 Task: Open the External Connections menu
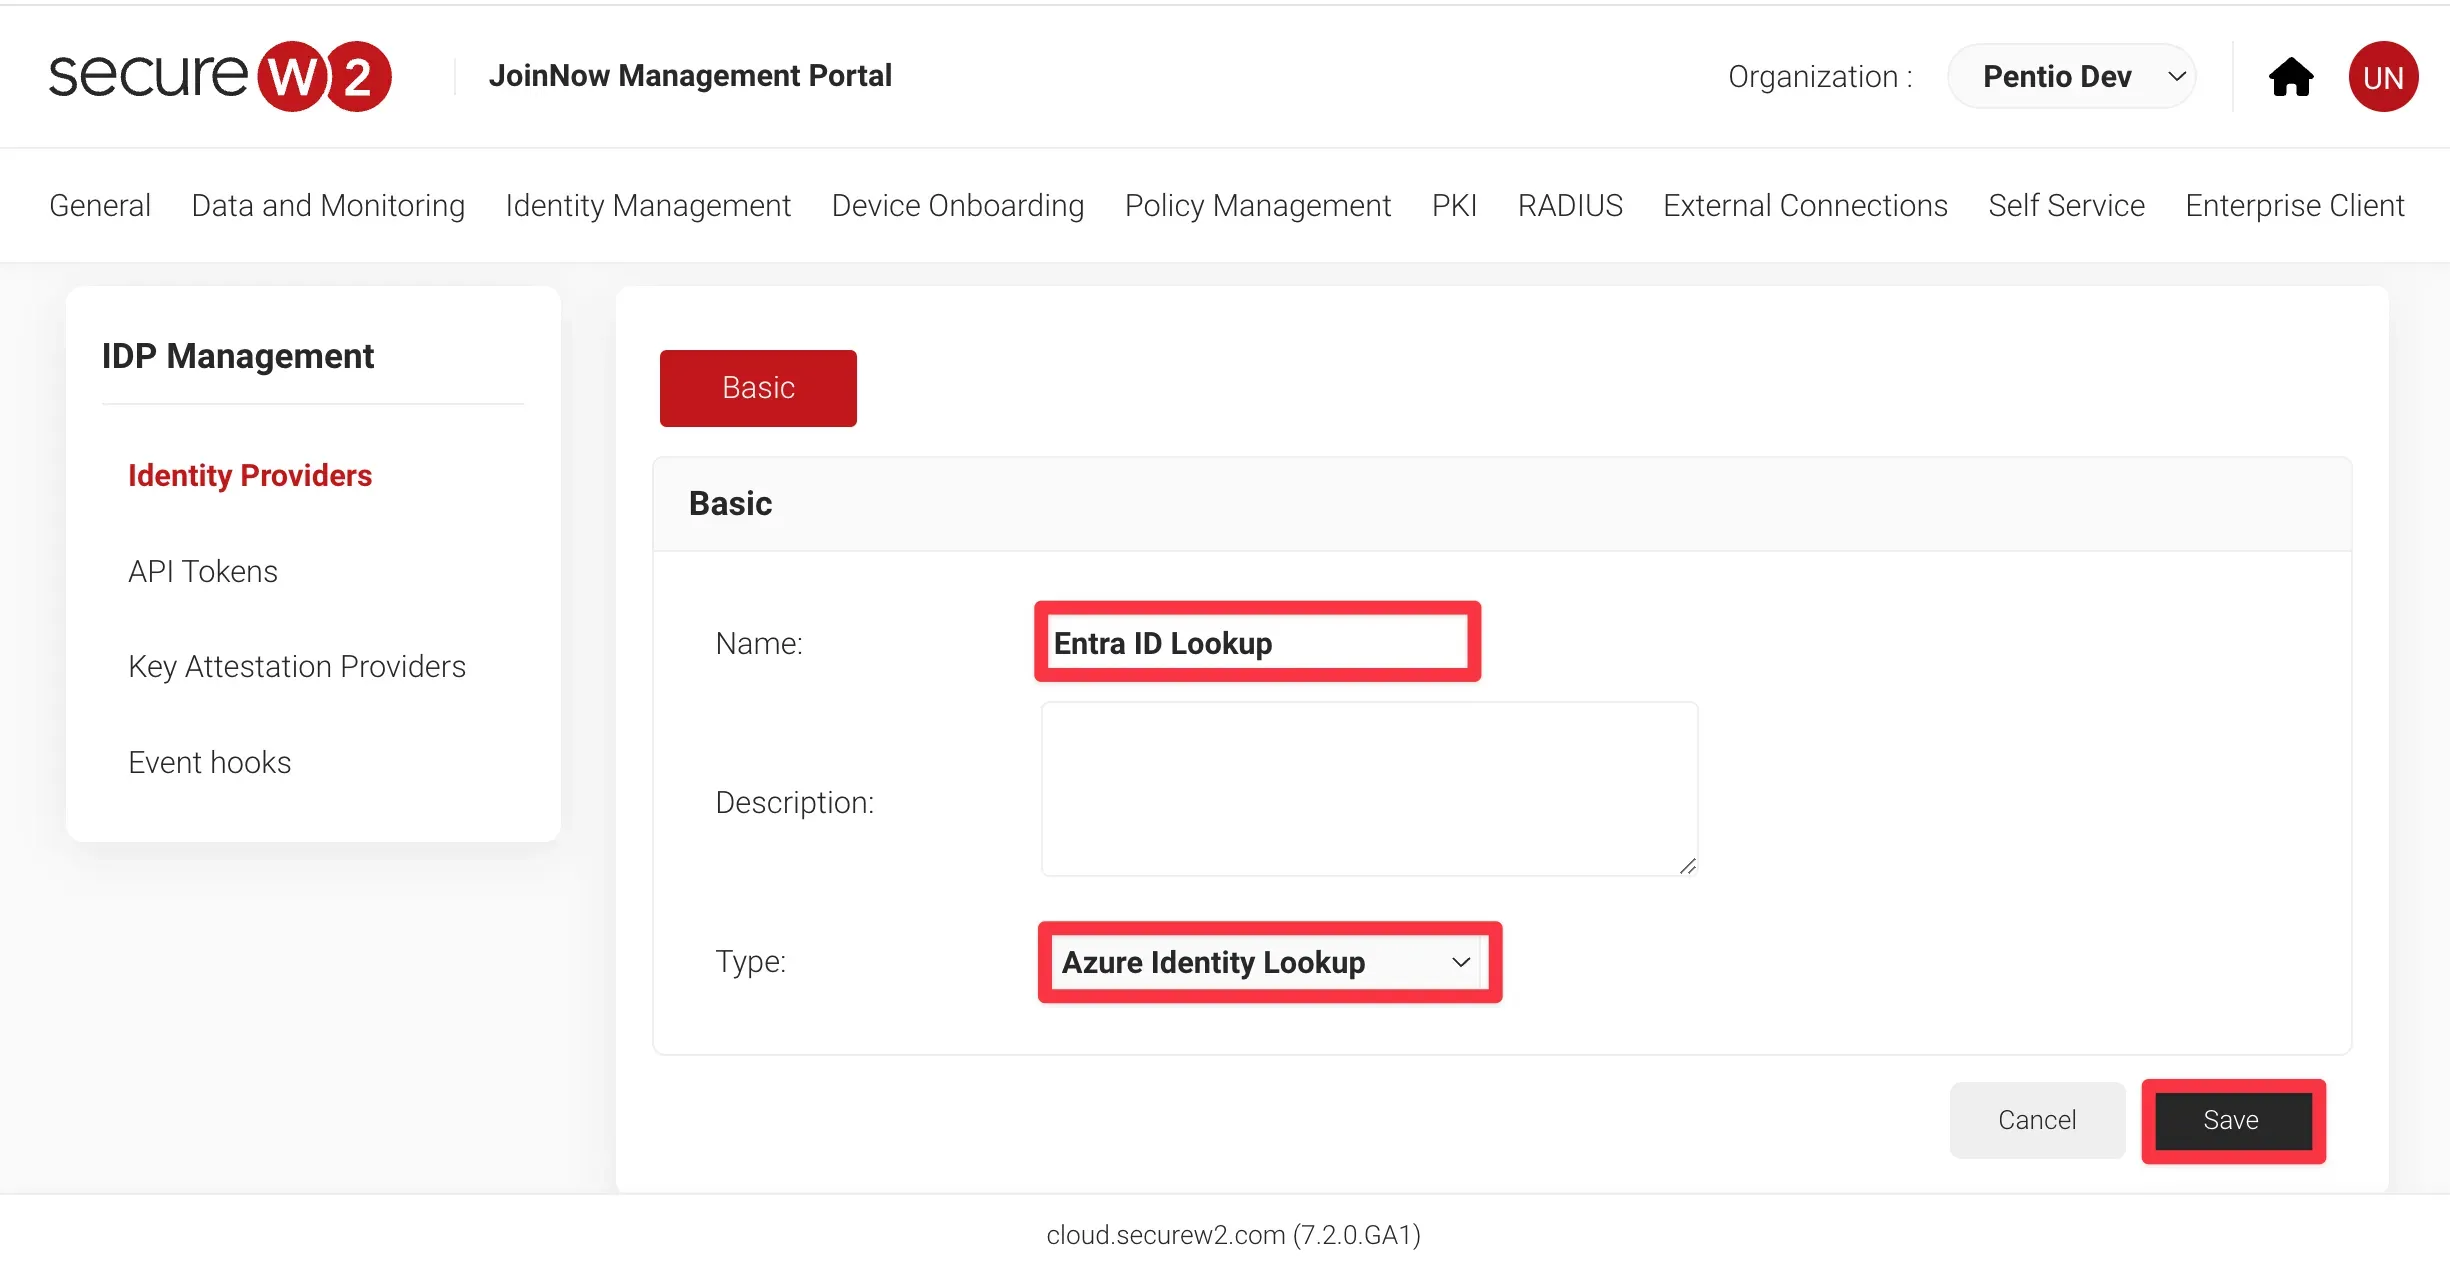pyautogui.click(x=1804, y=205)
